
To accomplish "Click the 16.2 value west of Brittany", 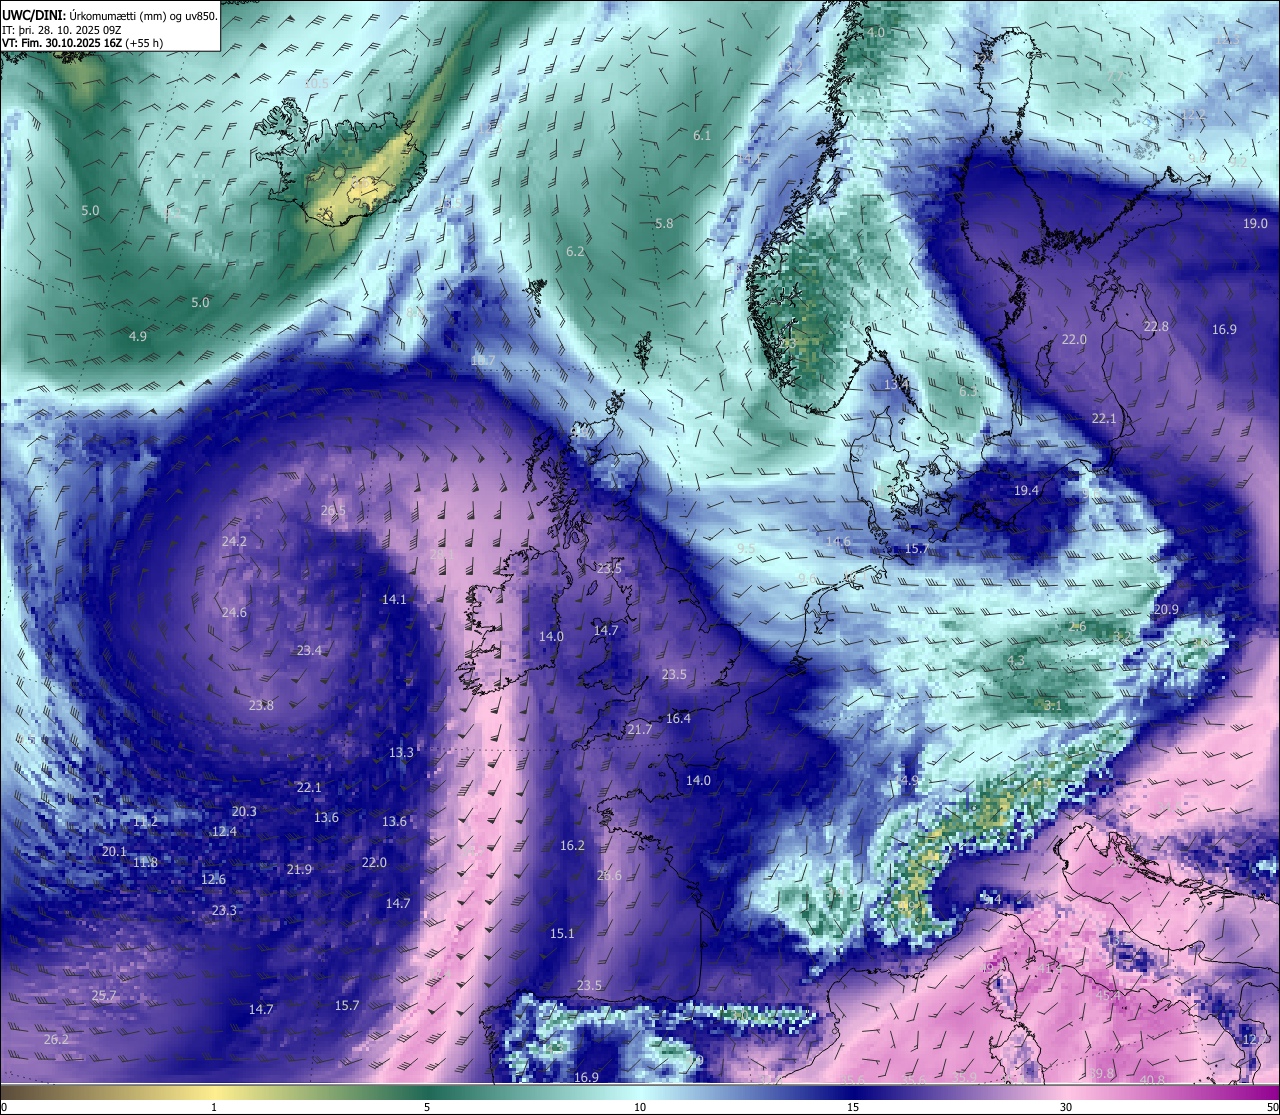I will (x=572, y=846).
